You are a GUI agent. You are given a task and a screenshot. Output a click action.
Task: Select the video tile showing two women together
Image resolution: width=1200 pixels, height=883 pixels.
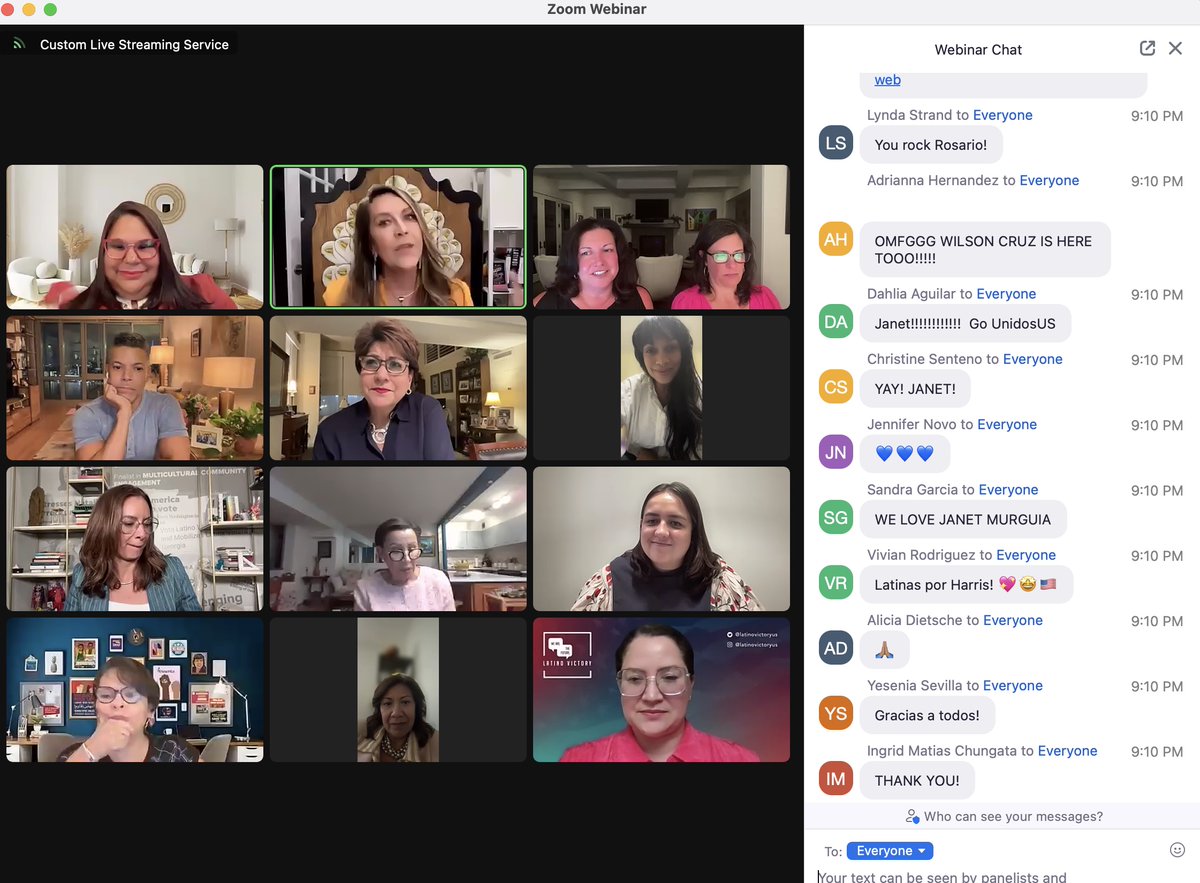(661, 237)
